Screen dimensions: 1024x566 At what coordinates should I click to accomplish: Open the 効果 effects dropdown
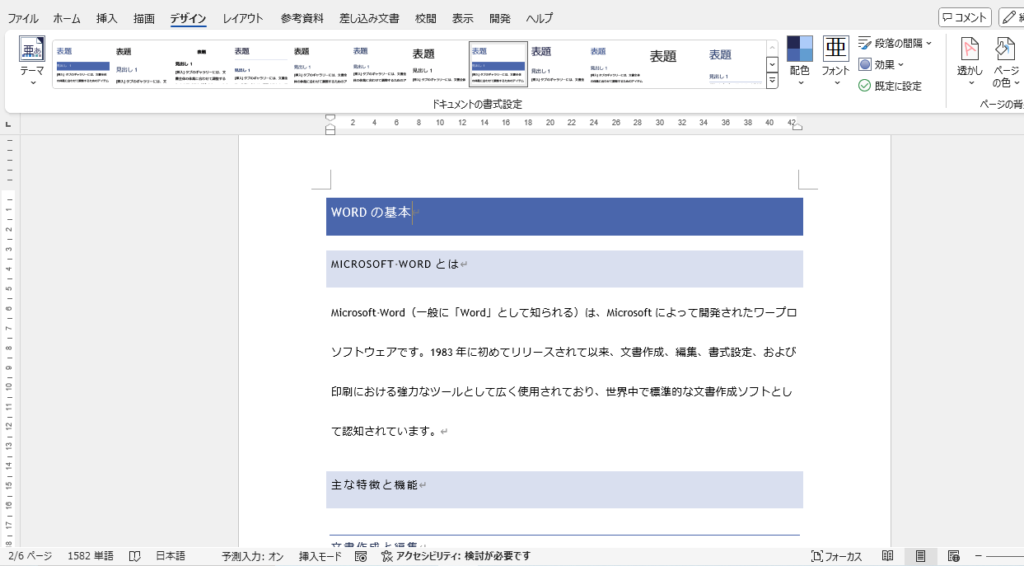click(x=881, y=65)
